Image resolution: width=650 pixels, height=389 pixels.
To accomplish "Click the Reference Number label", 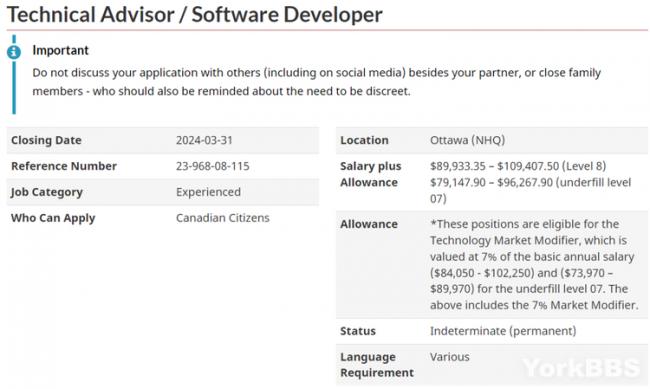I will (x=64, y=166).
